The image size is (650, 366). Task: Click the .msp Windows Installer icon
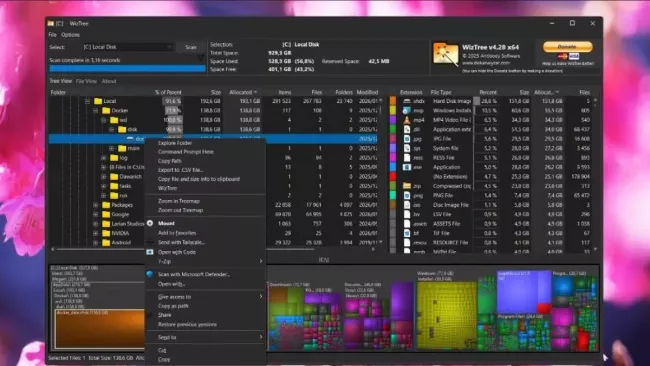(407, 110)
